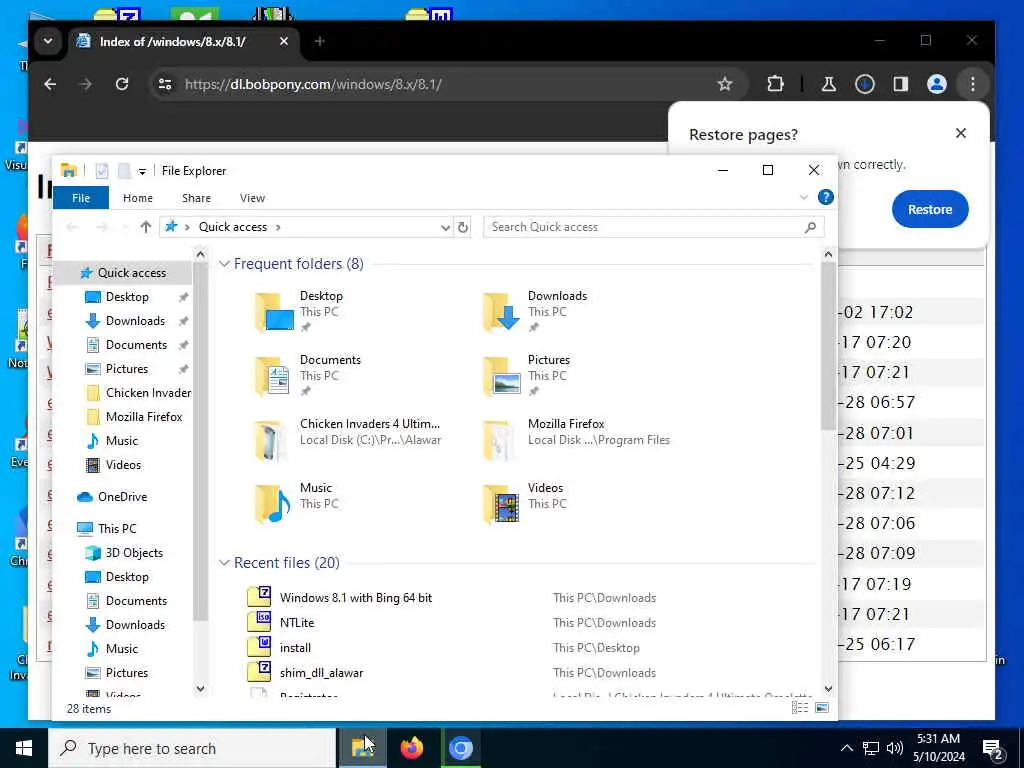Open the Music frequent folder icon
1024x768 pixels.
coord(273,504)
